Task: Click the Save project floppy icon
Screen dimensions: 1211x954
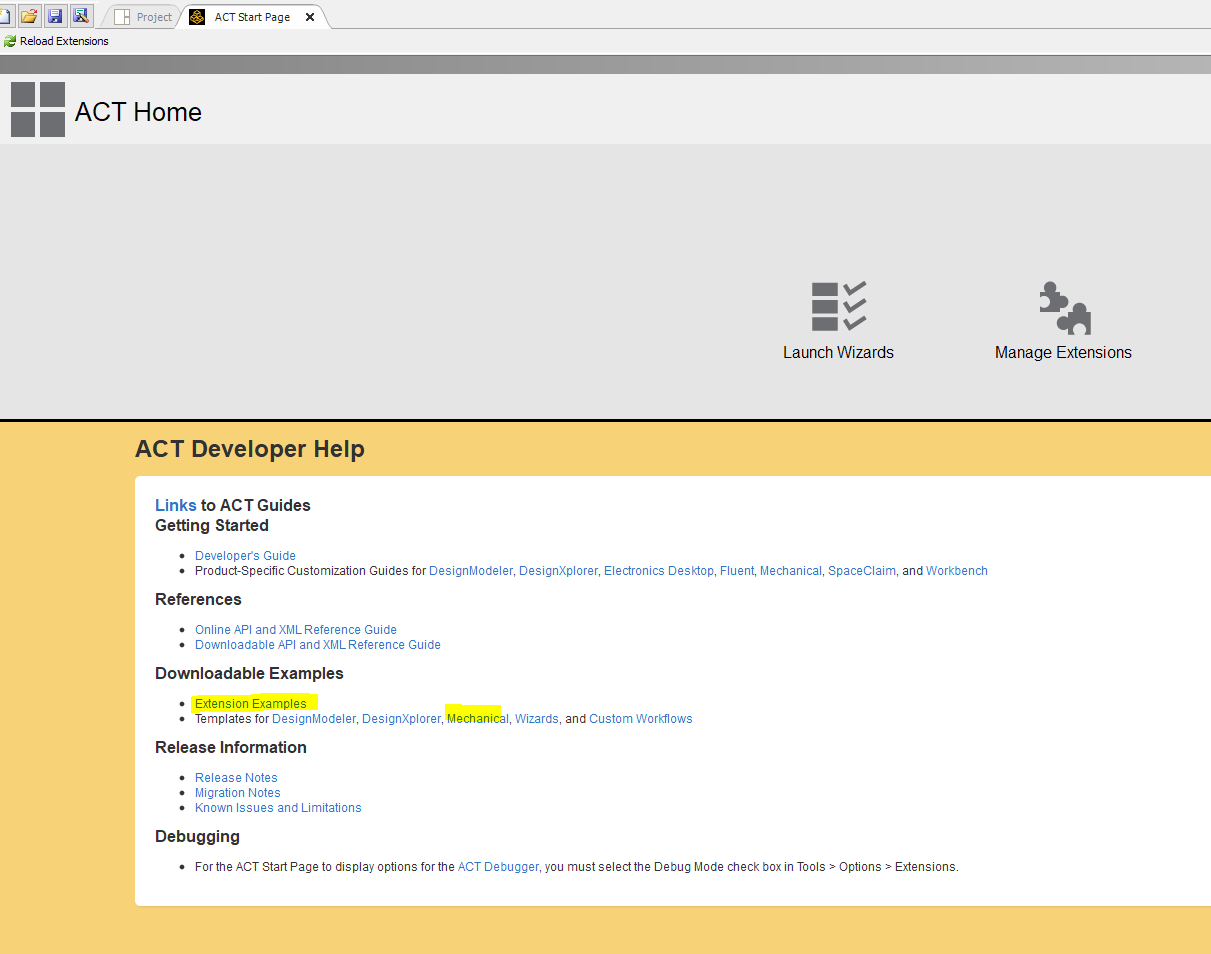Action: coord(55,16)
